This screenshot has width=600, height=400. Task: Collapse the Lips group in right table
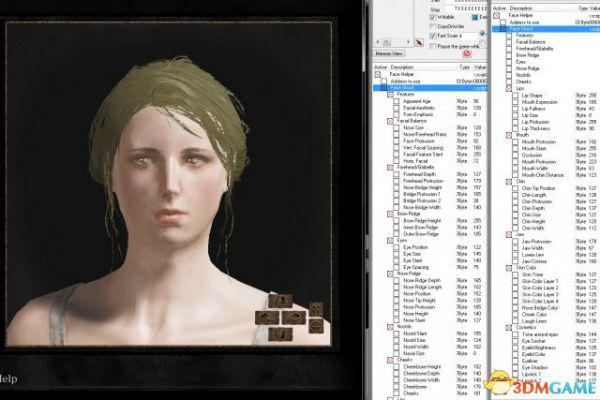coord(509,88)
